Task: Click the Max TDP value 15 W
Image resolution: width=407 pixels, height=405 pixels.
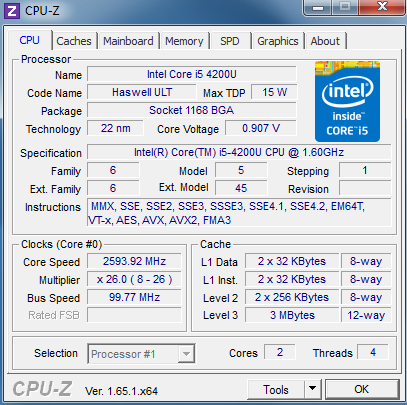Action: tap(274, 92)
